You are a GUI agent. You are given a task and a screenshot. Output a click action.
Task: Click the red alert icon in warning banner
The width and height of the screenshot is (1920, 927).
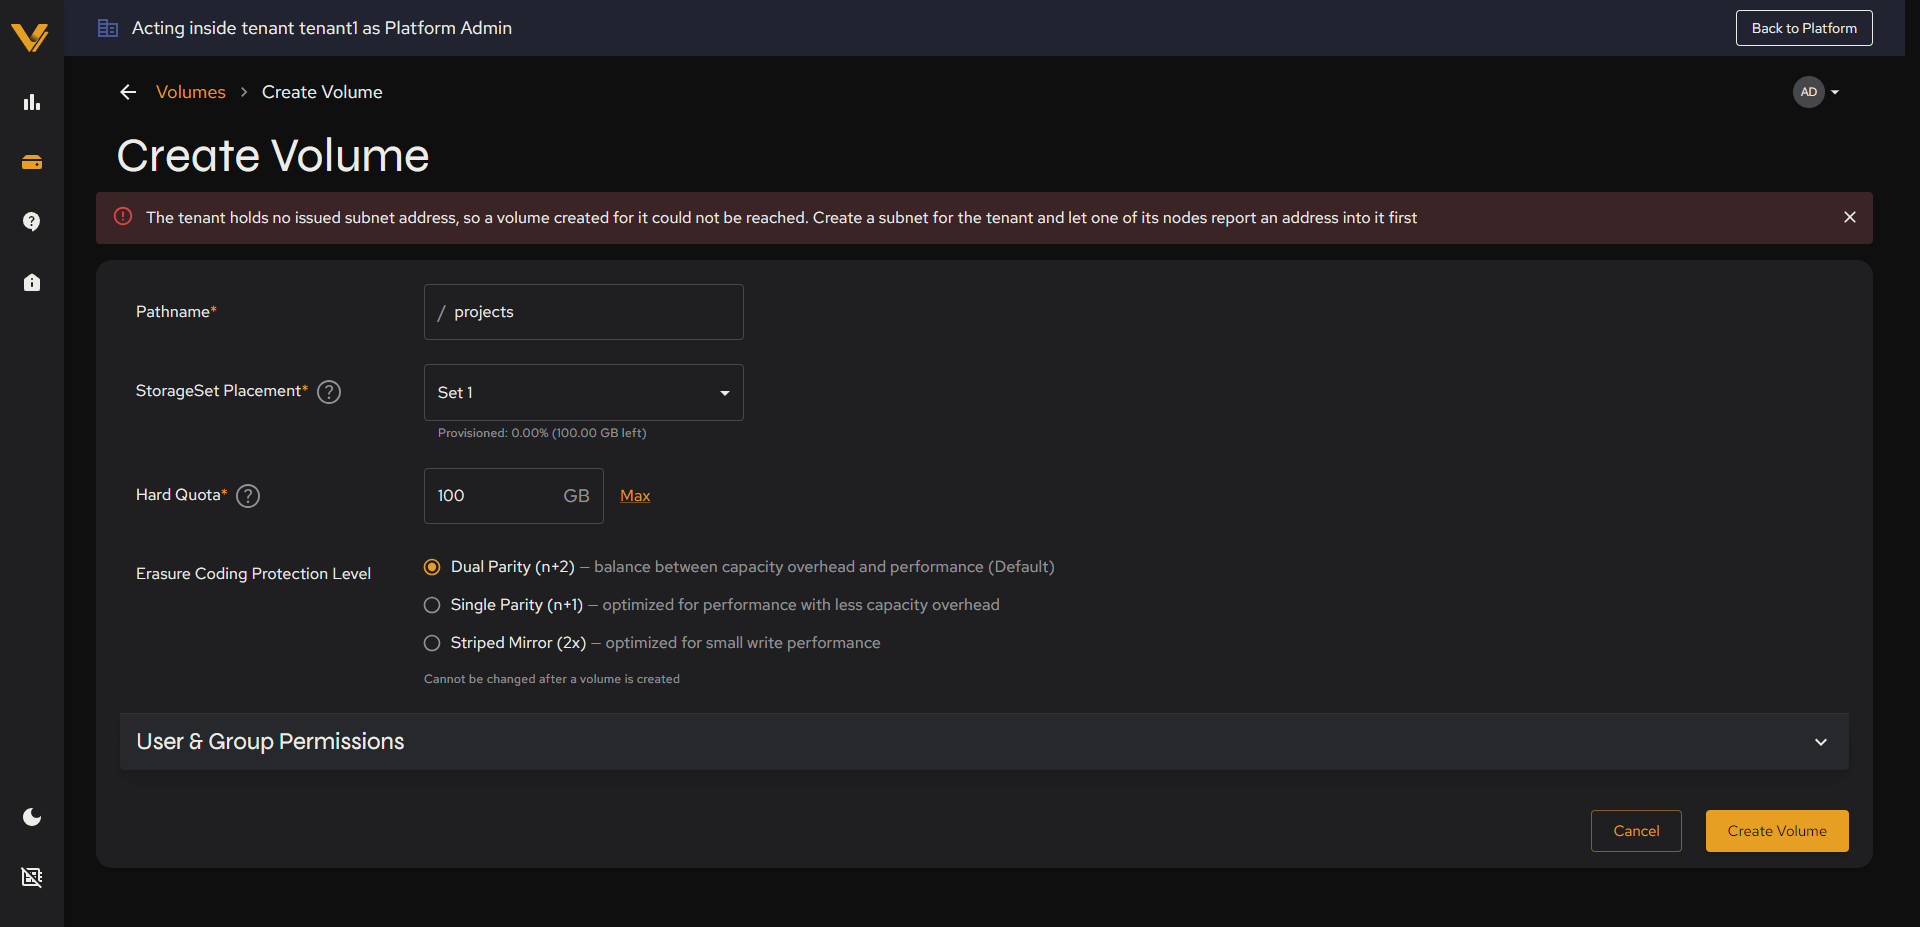123,217
